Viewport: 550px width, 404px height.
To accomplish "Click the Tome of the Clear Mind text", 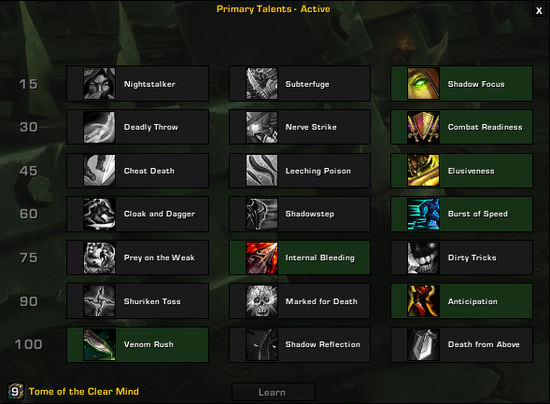I will click(84, 391).
